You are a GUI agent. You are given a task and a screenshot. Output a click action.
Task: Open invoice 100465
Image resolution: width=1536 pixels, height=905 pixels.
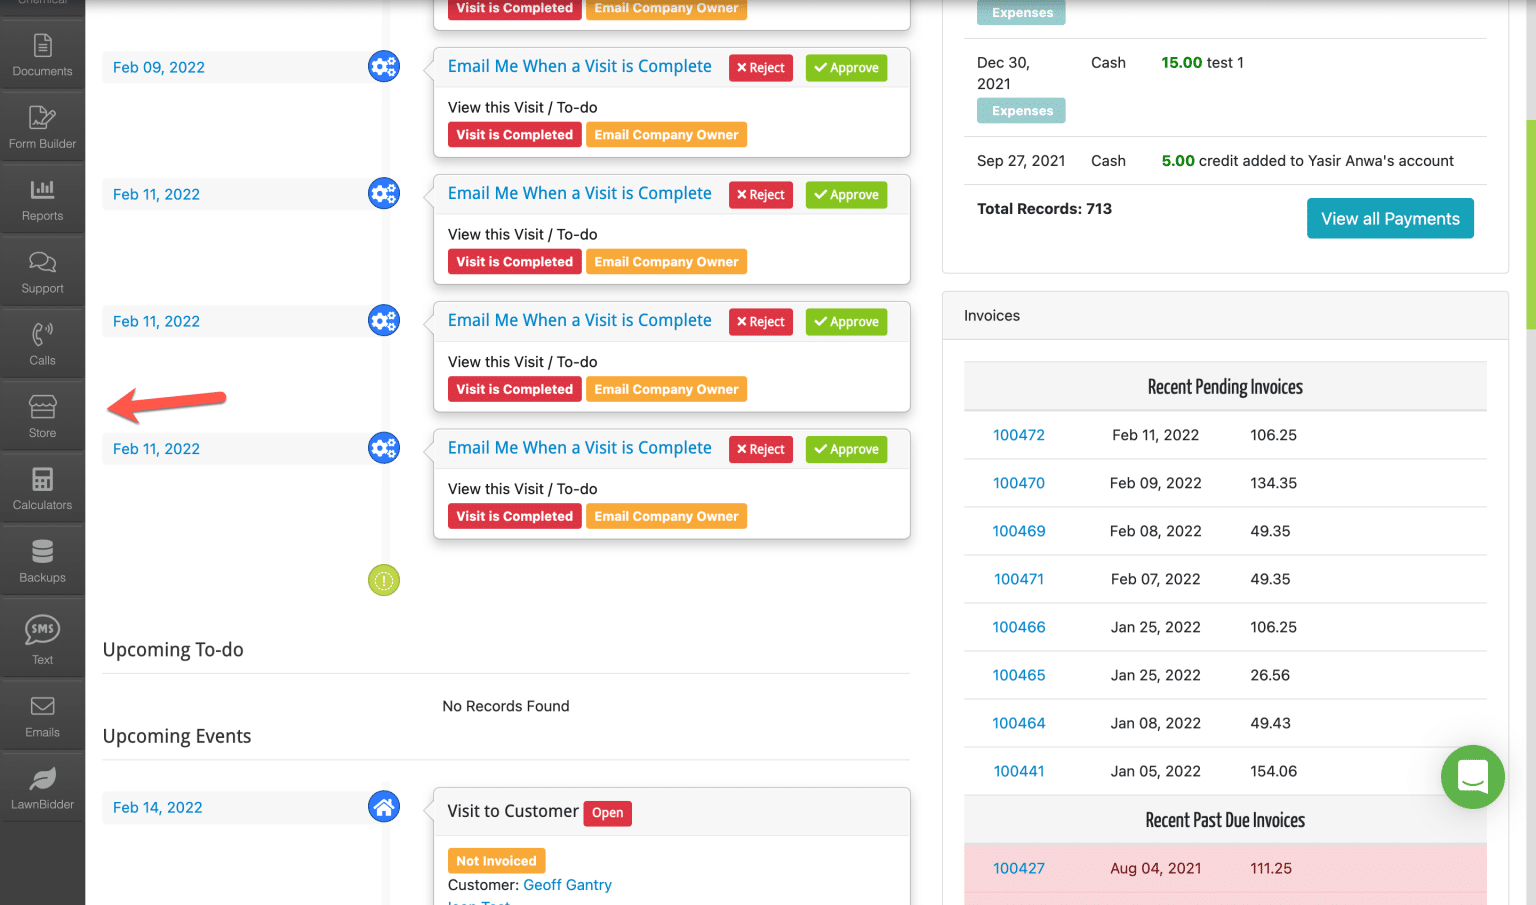(x=1019, y=675)
